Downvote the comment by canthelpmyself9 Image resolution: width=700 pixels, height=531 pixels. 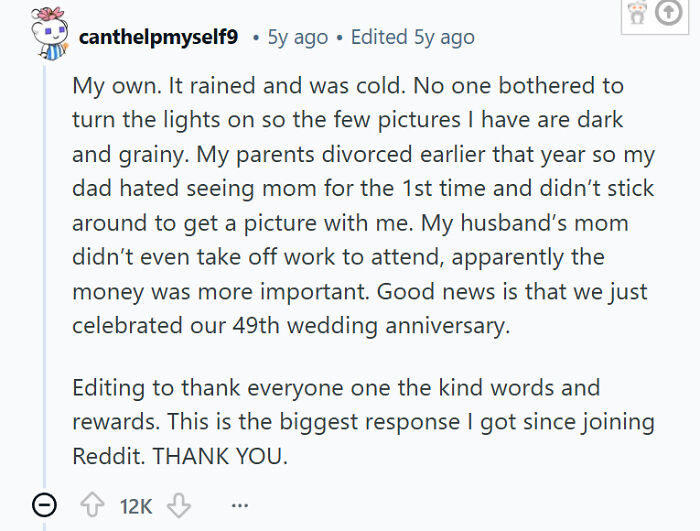tap(178, 506)
